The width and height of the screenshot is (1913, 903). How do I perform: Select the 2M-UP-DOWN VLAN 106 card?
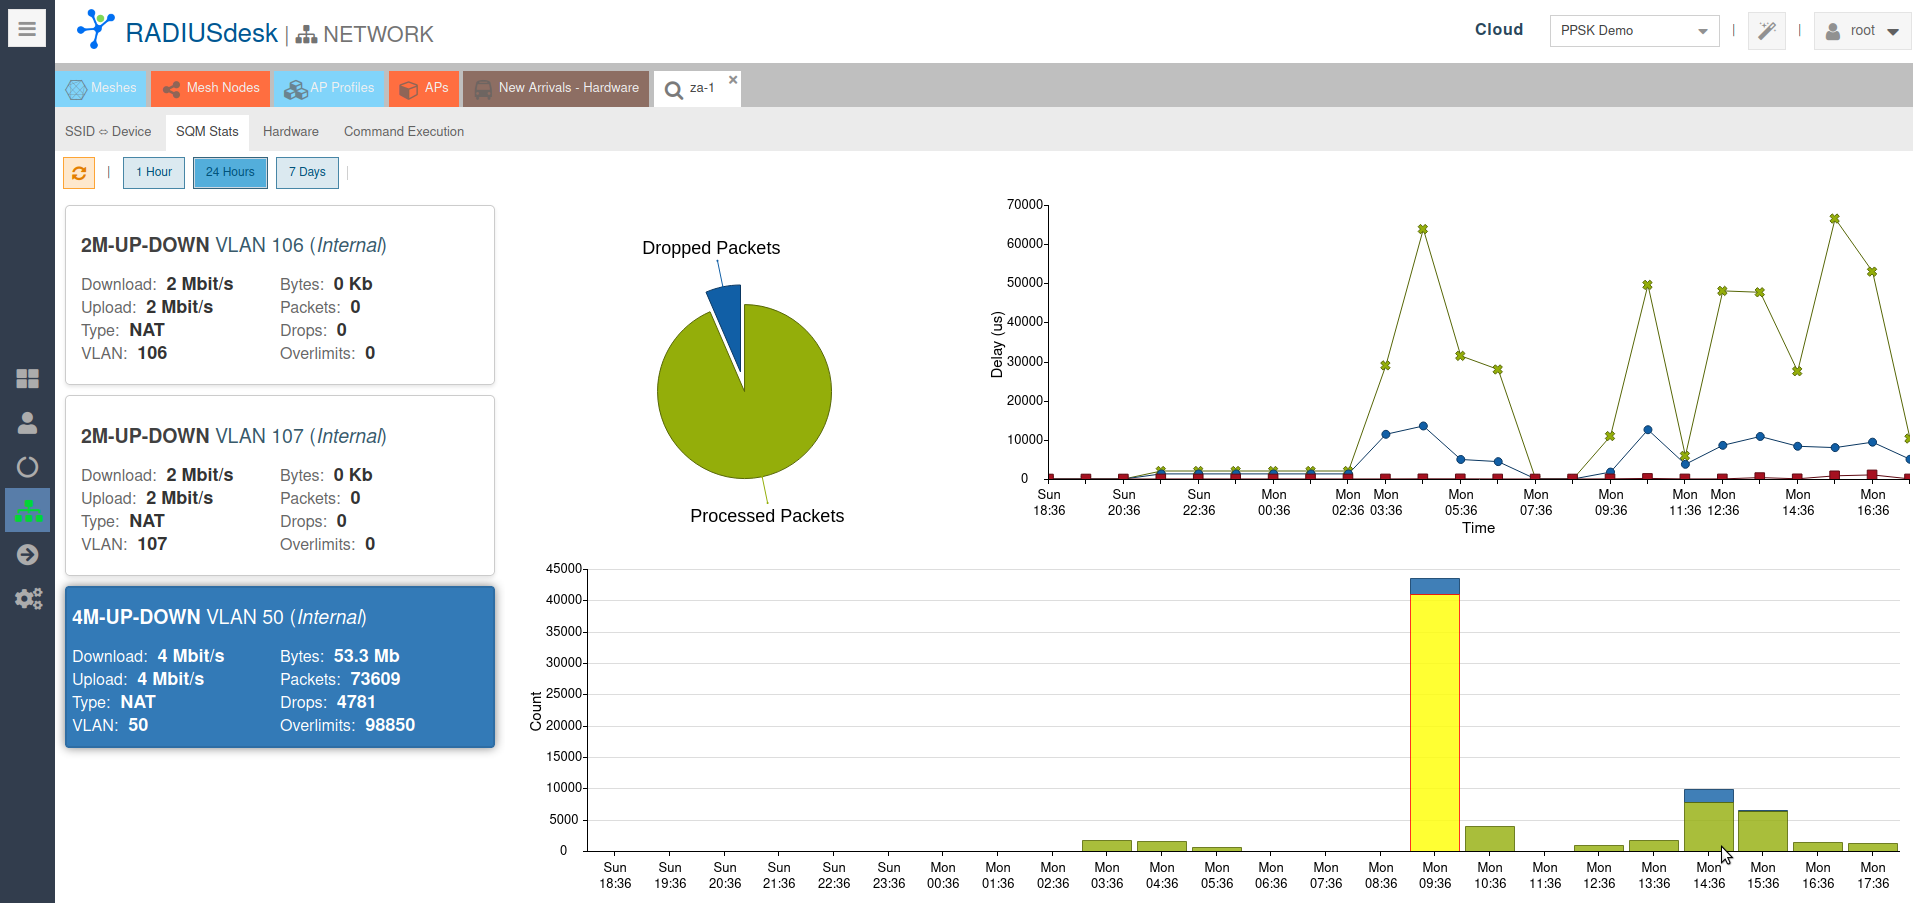coord(280,295)
